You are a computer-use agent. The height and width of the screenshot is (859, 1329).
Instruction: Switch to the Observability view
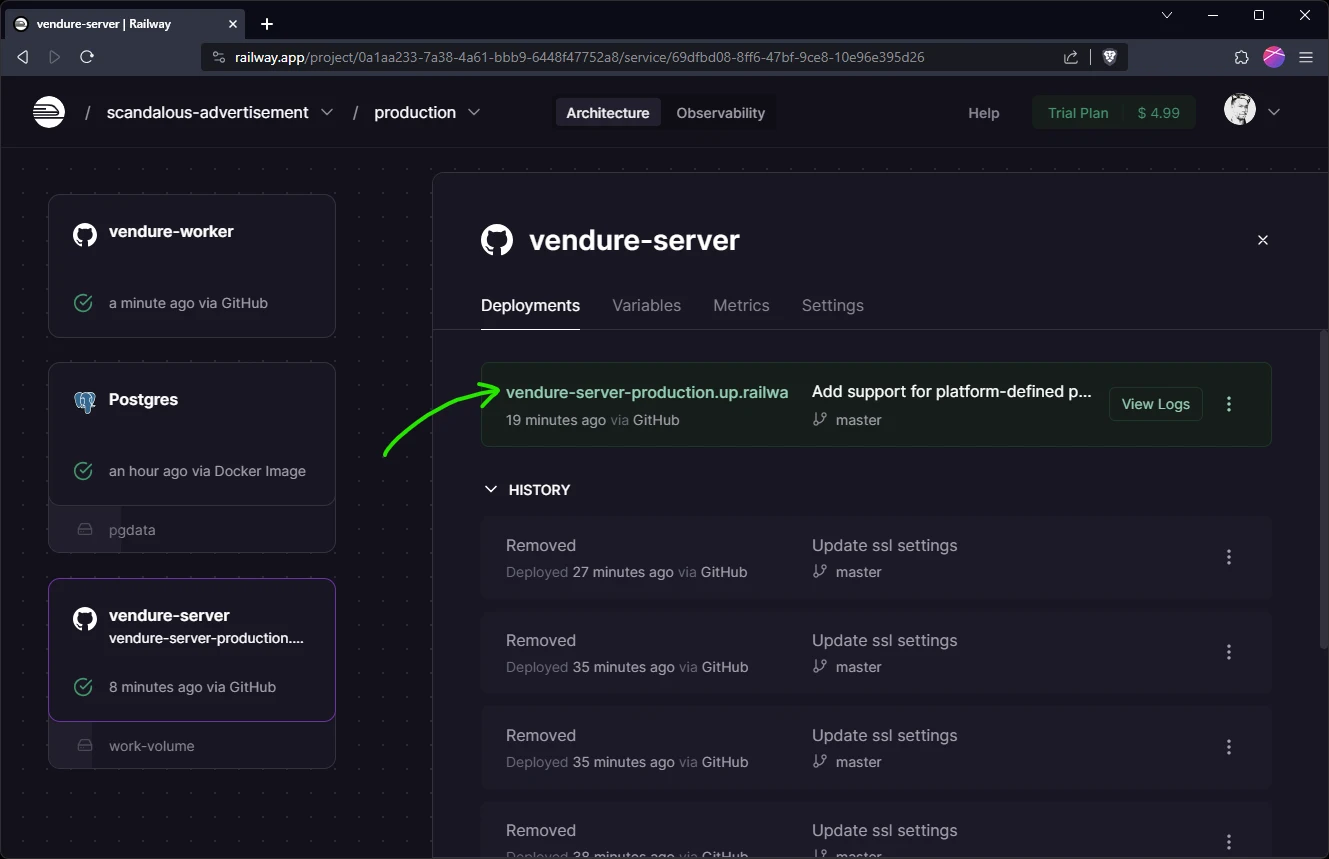pos(720,113)
